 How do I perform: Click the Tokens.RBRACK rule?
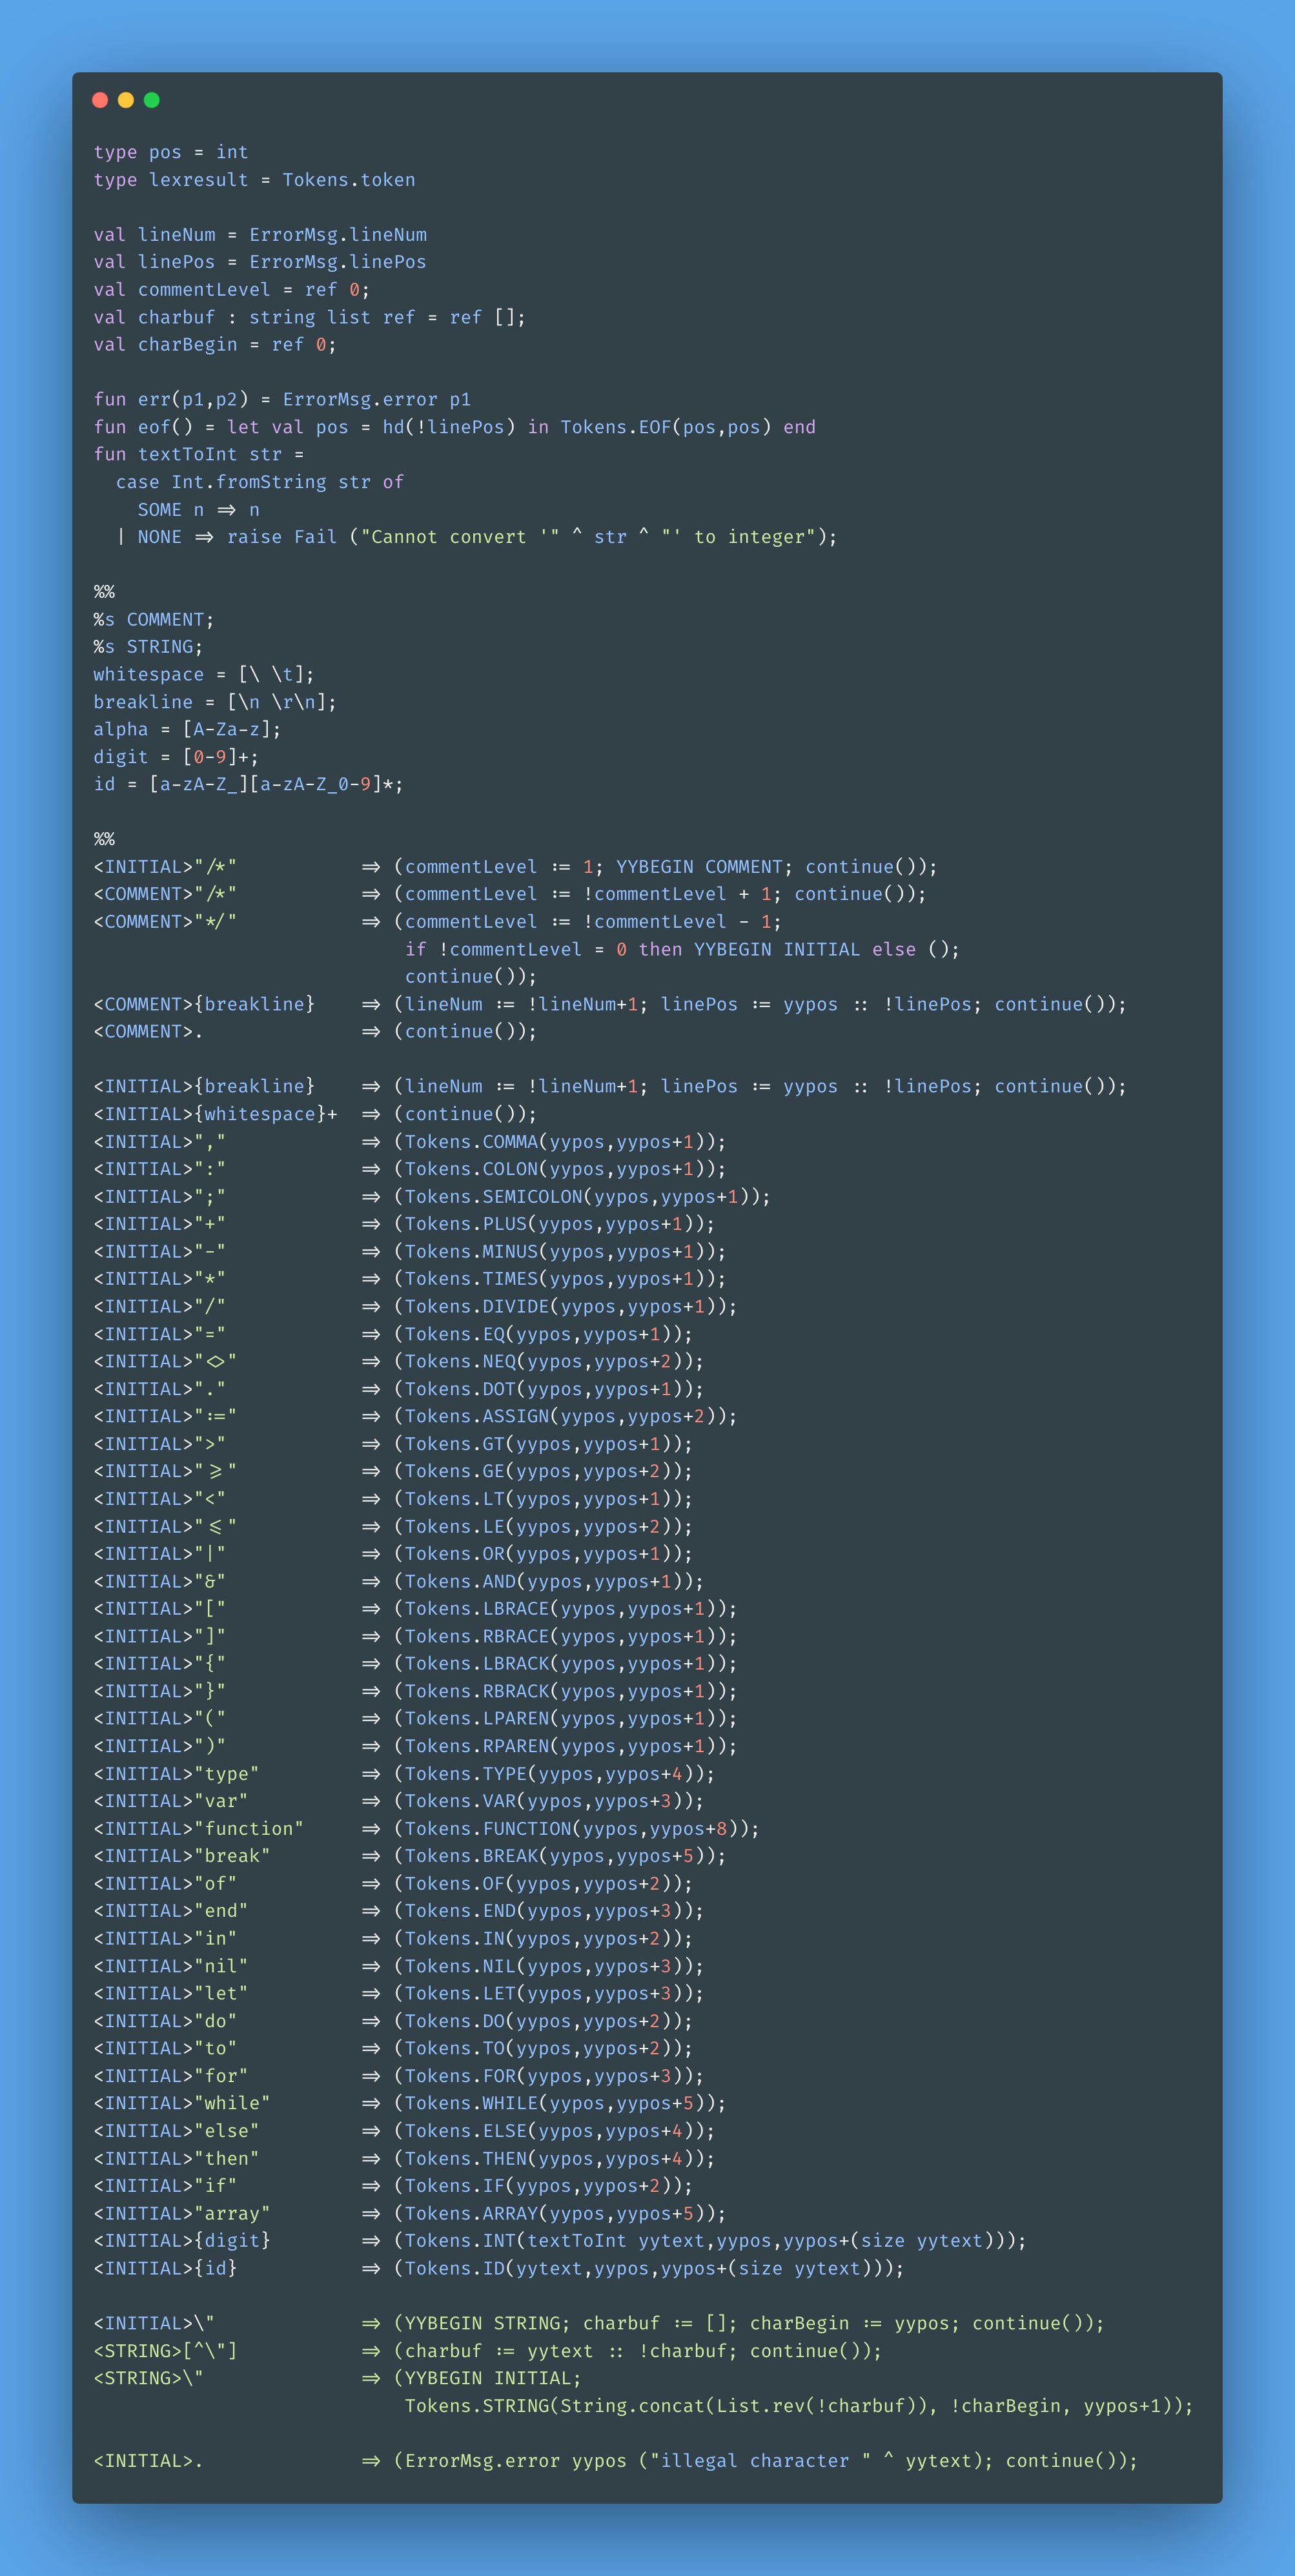click(x=415, y=1692)
